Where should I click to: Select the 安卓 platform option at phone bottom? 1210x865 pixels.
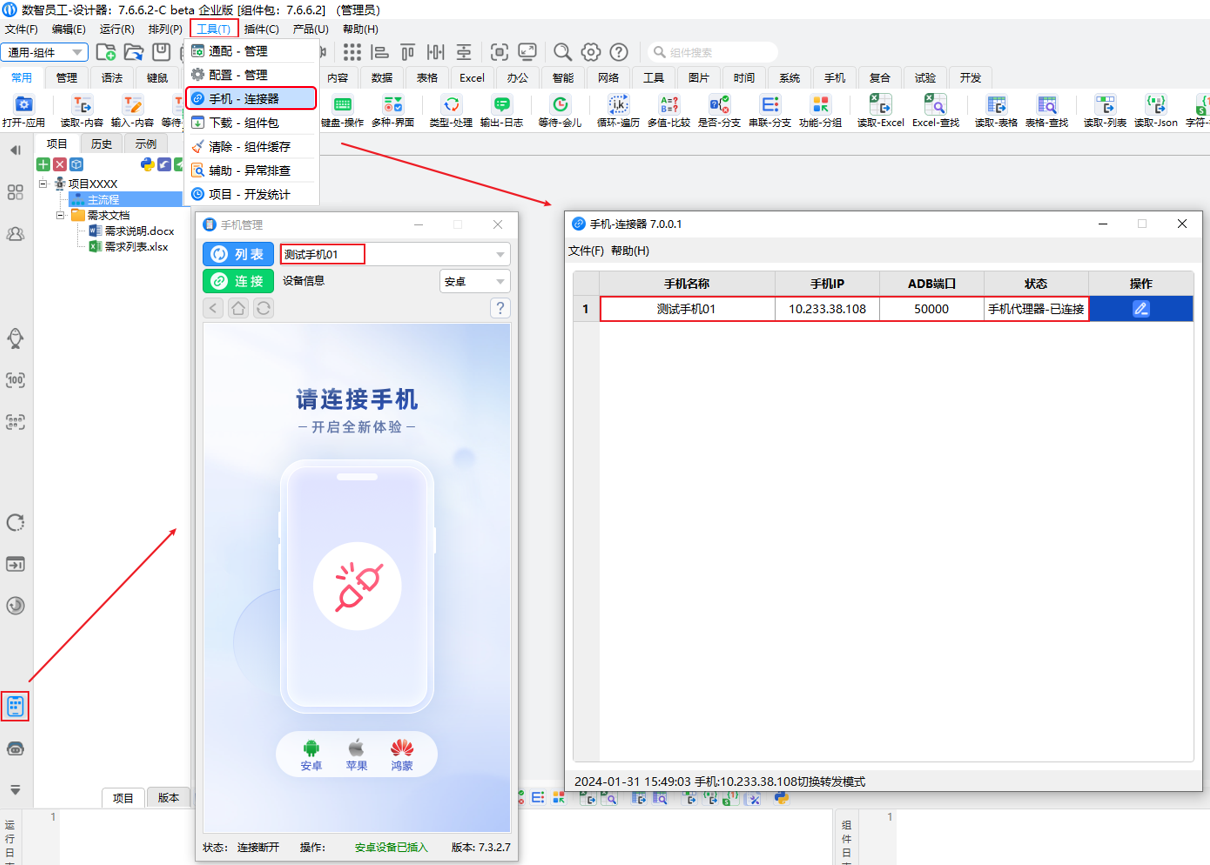pos(311,755)
